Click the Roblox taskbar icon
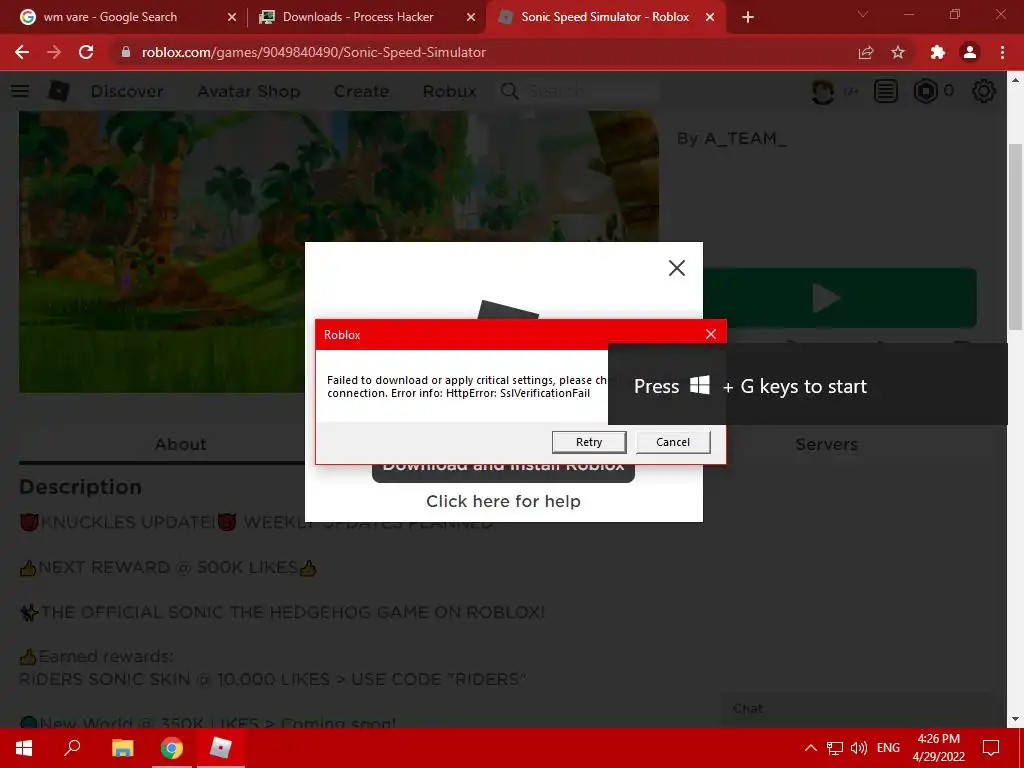1024x768 pixels. pos(221,748)
